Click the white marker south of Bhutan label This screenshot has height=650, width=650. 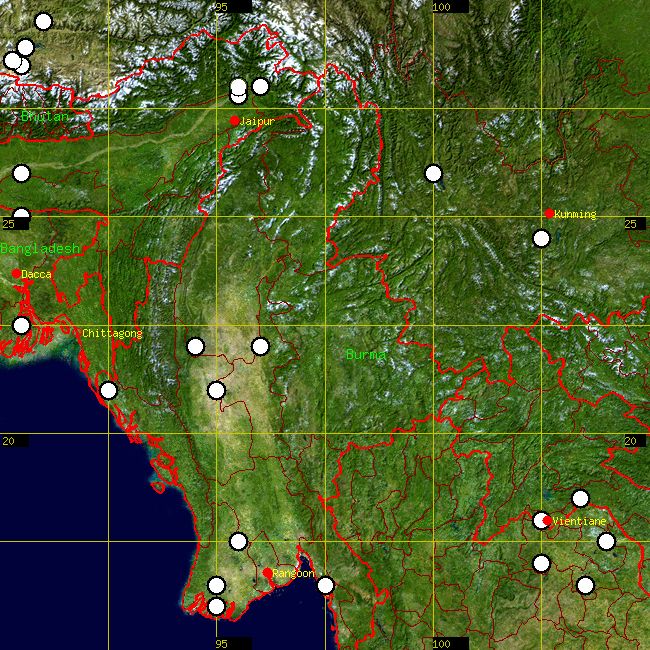pos(22,173)
